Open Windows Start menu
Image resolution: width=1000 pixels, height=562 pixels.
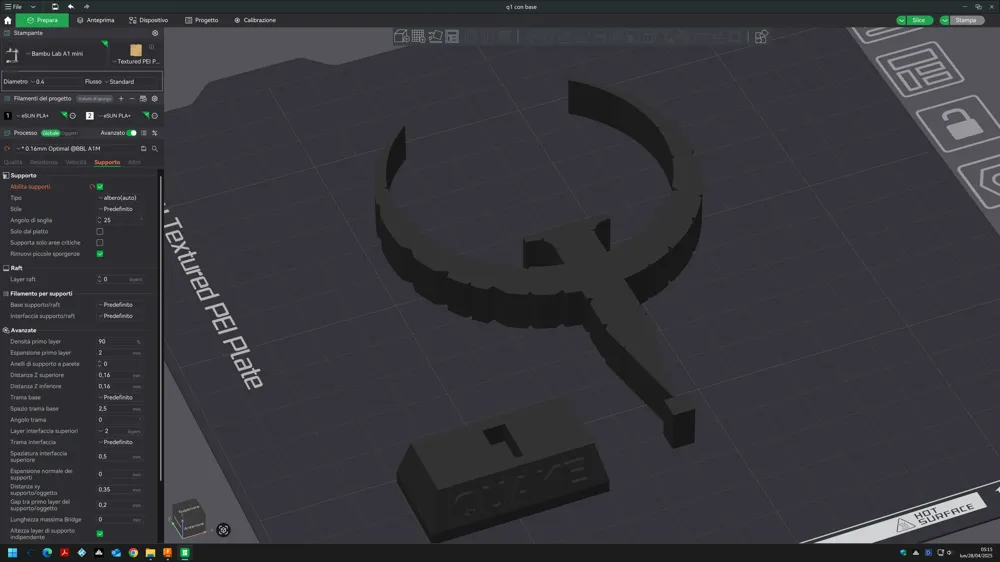click(12, 552)
